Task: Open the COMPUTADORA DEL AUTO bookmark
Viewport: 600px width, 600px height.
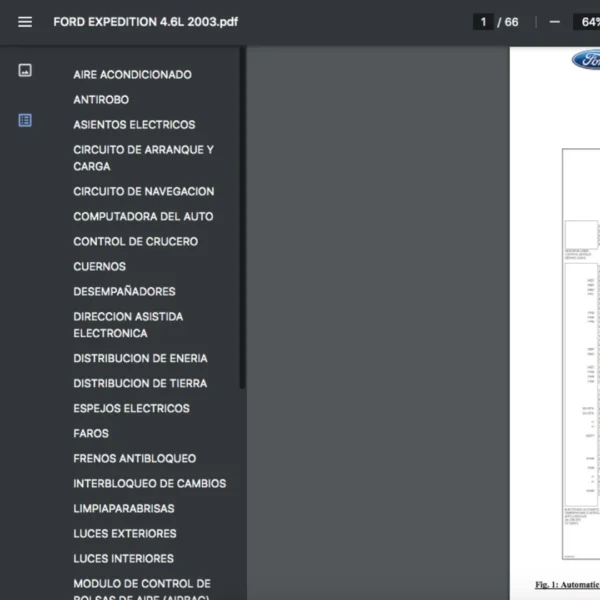Action: (x=143, y=216)
